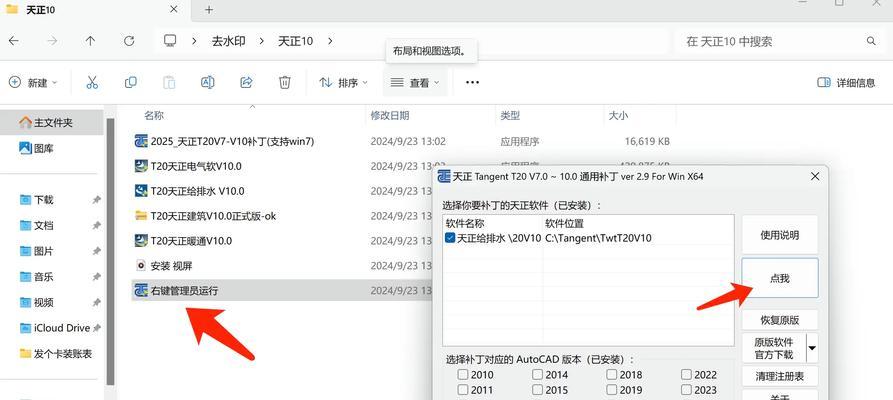Expand the chevron after 天正10 in breadcrumb
This screenshot has width=893, height=400.
pyautogui.click(x=330, y=41)
